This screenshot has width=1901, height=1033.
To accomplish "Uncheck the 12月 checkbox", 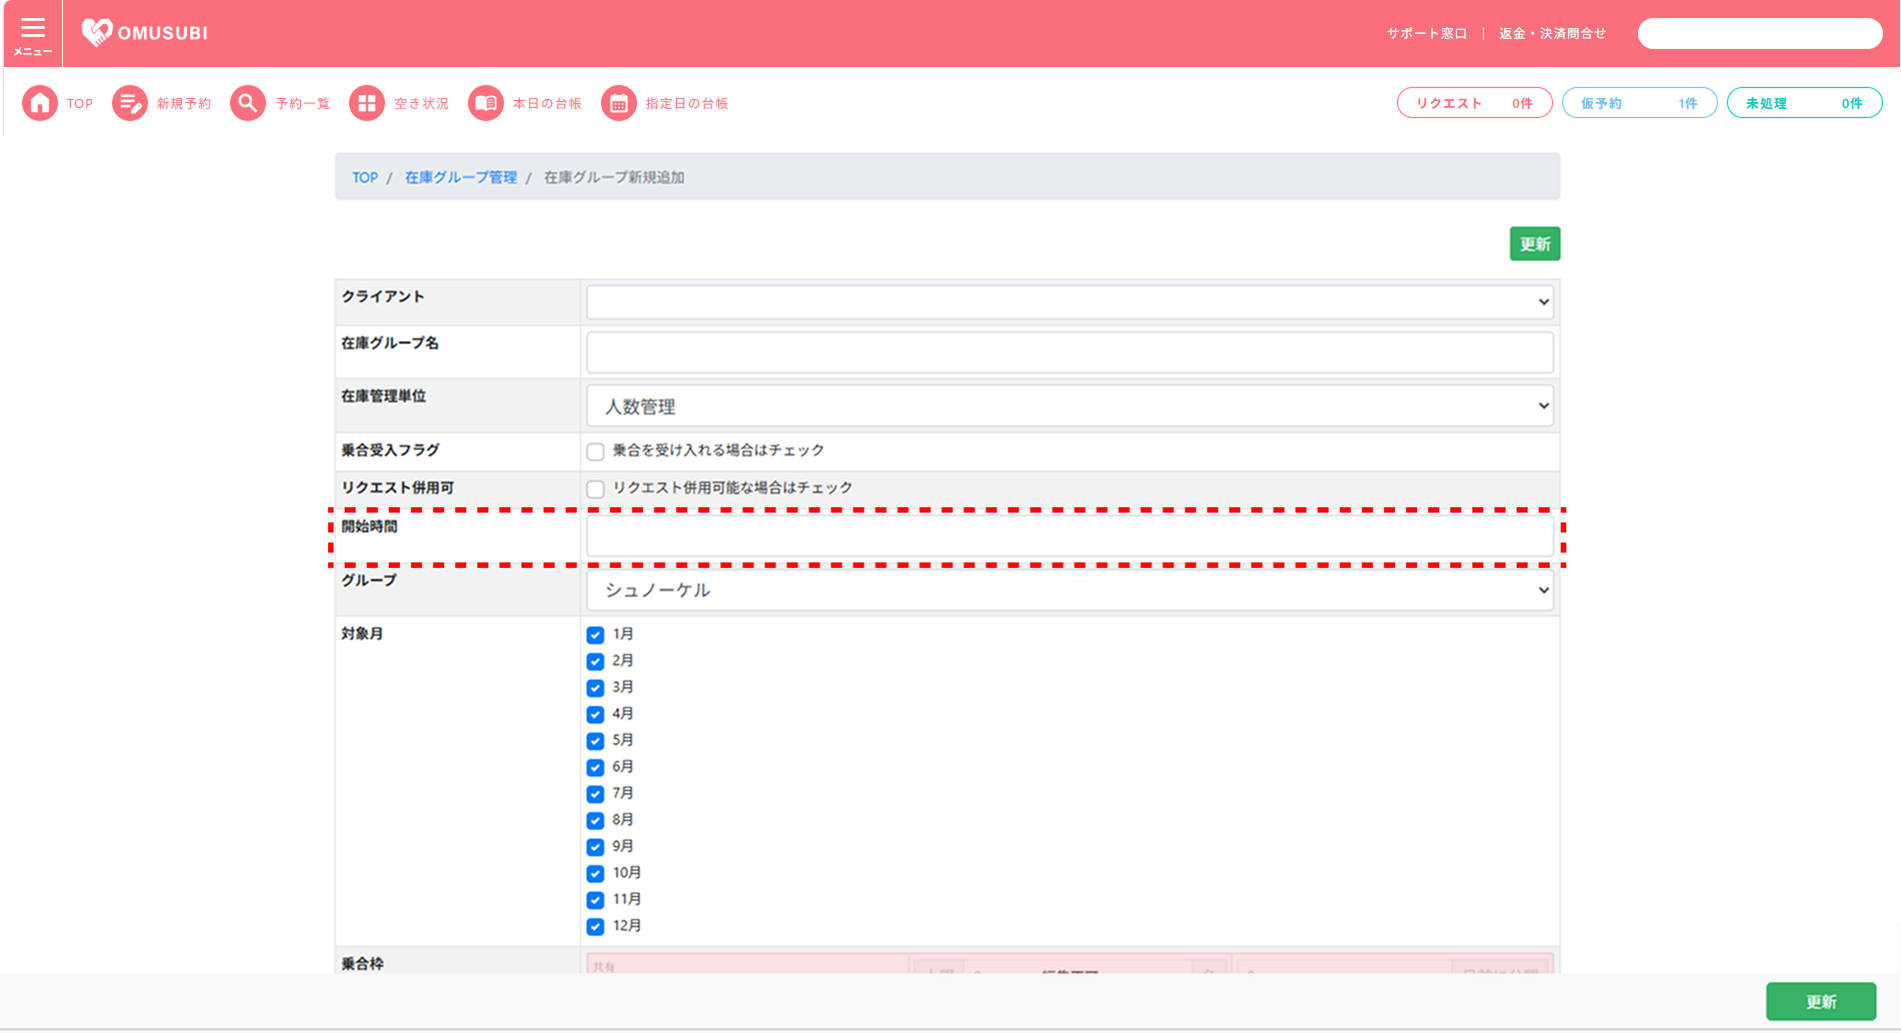I will (x=596, y=926).
